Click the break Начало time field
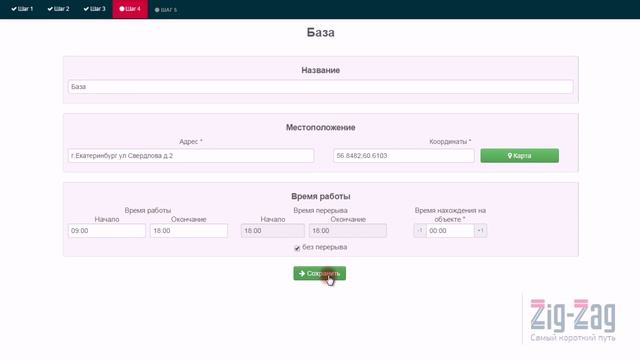The width and height of the screenshot is (640, 360). click(273, 231)
